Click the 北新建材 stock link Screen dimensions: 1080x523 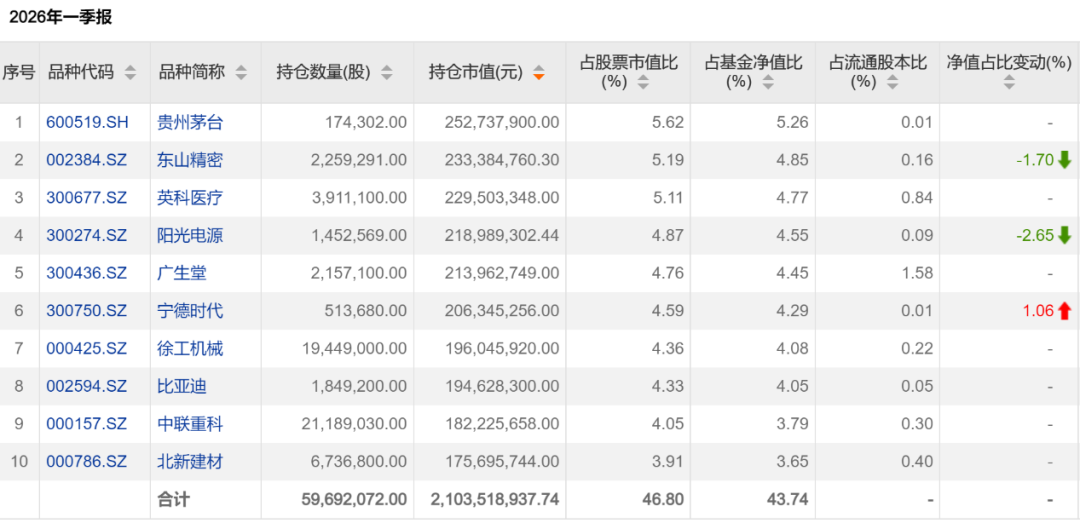tap(190, 461)
